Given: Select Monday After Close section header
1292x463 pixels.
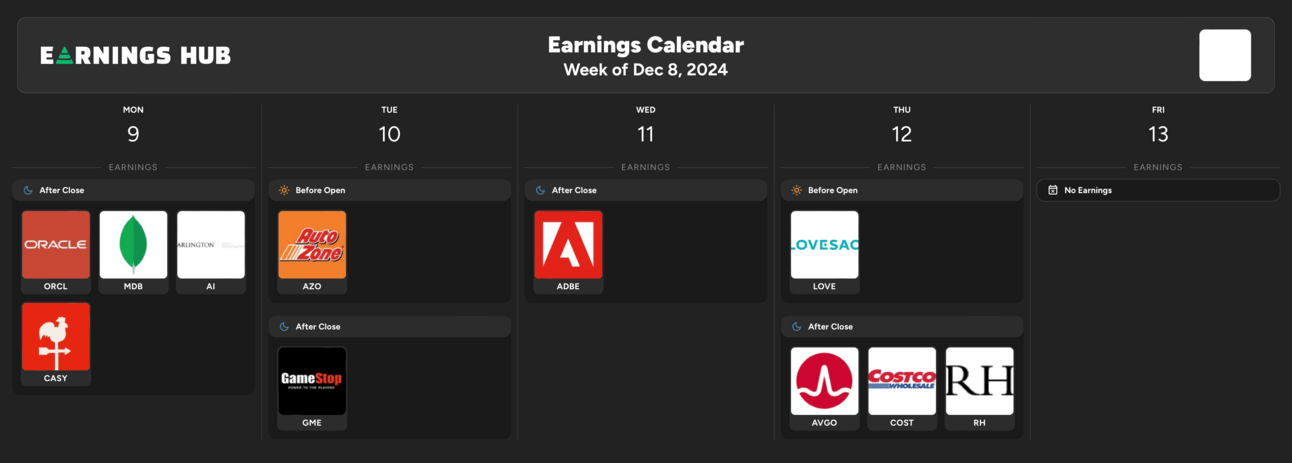Looking at the screenshot, I should [134, 190].
